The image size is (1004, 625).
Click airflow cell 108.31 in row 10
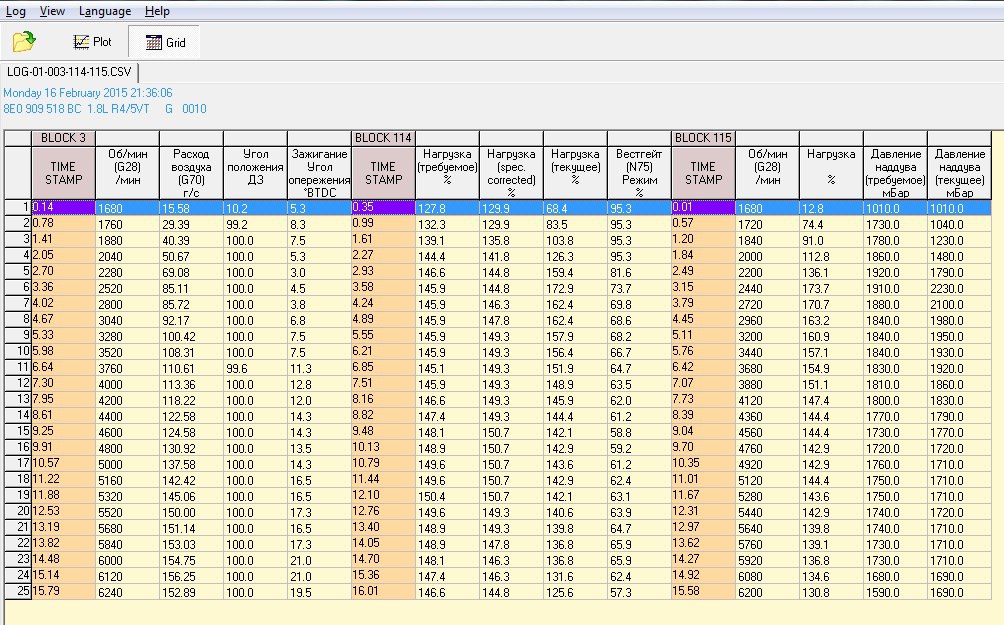click(x=191, y=352)
